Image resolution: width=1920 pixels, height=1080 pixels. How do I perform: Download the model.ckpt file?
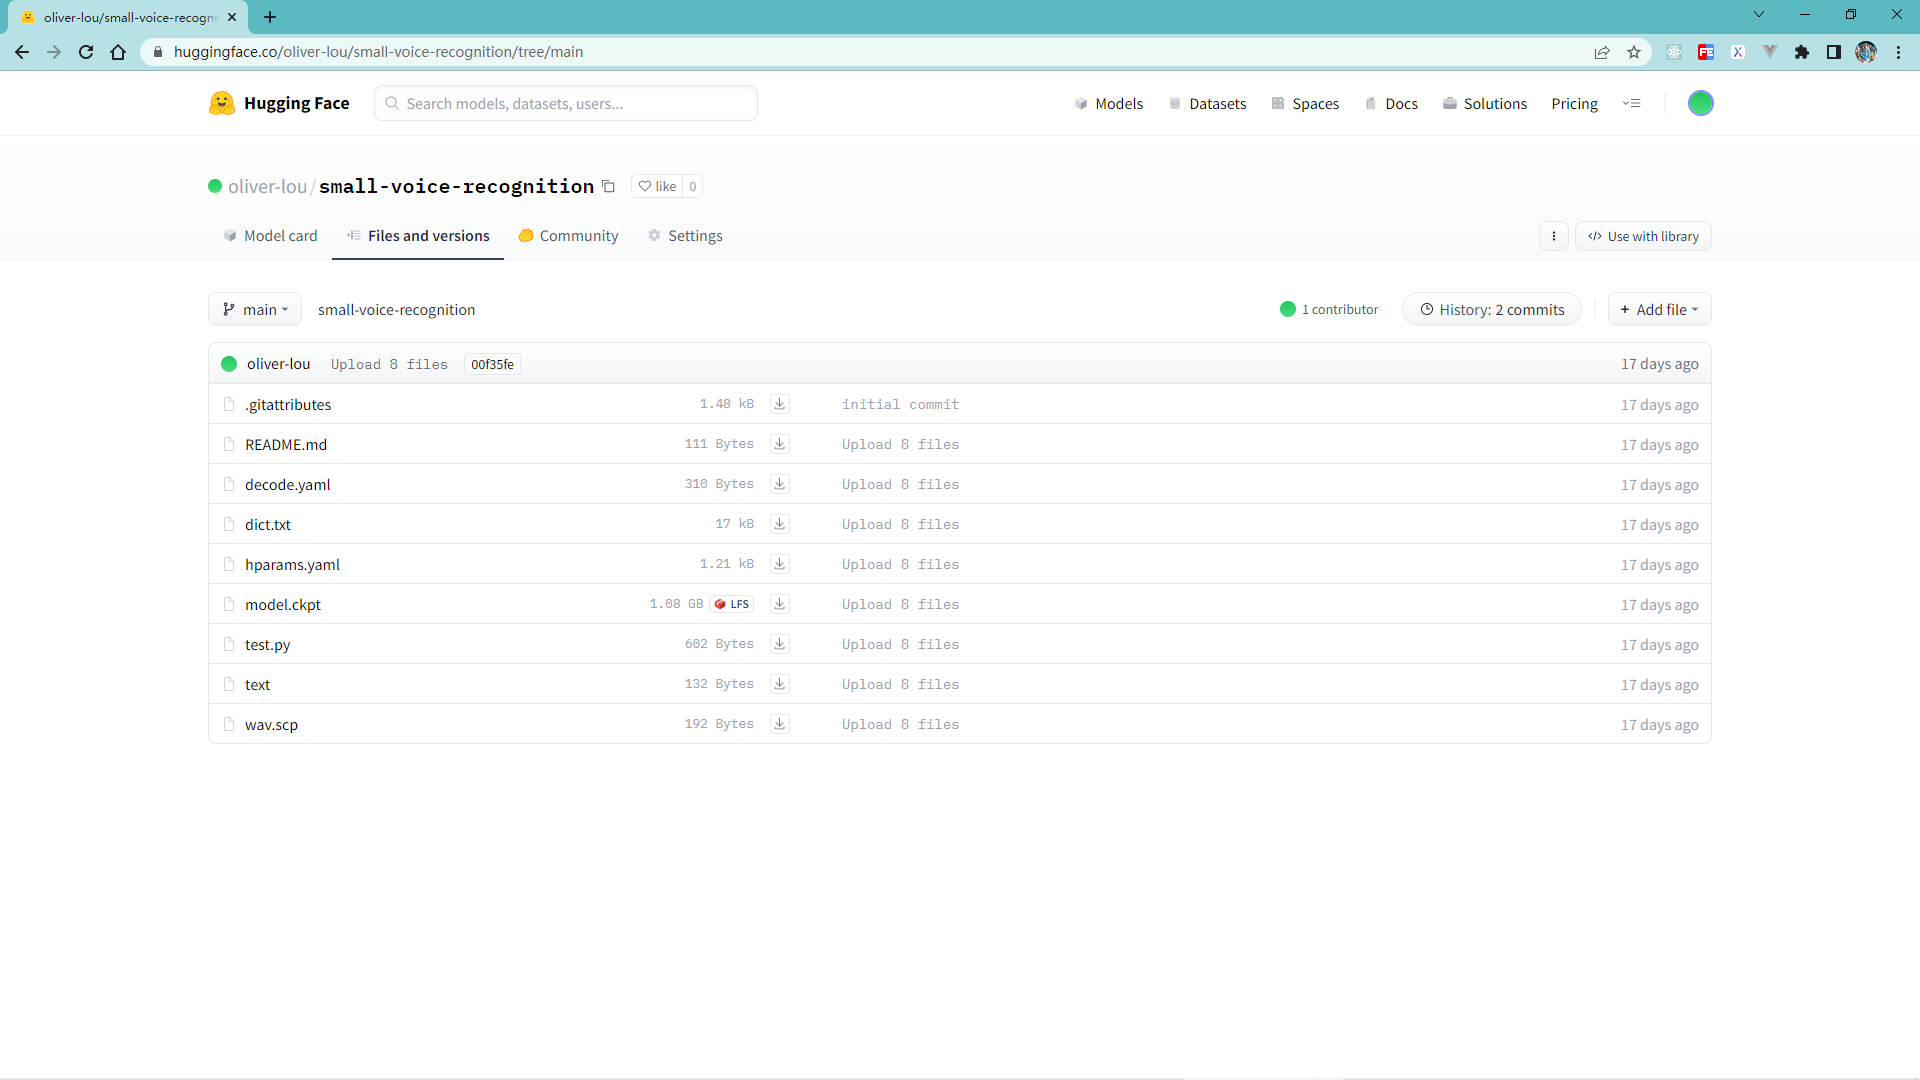pos(780,604)
